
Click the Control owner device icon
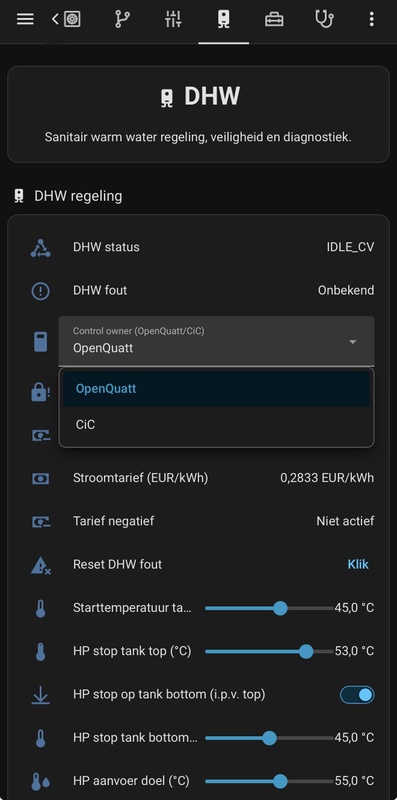coord(40,341)
